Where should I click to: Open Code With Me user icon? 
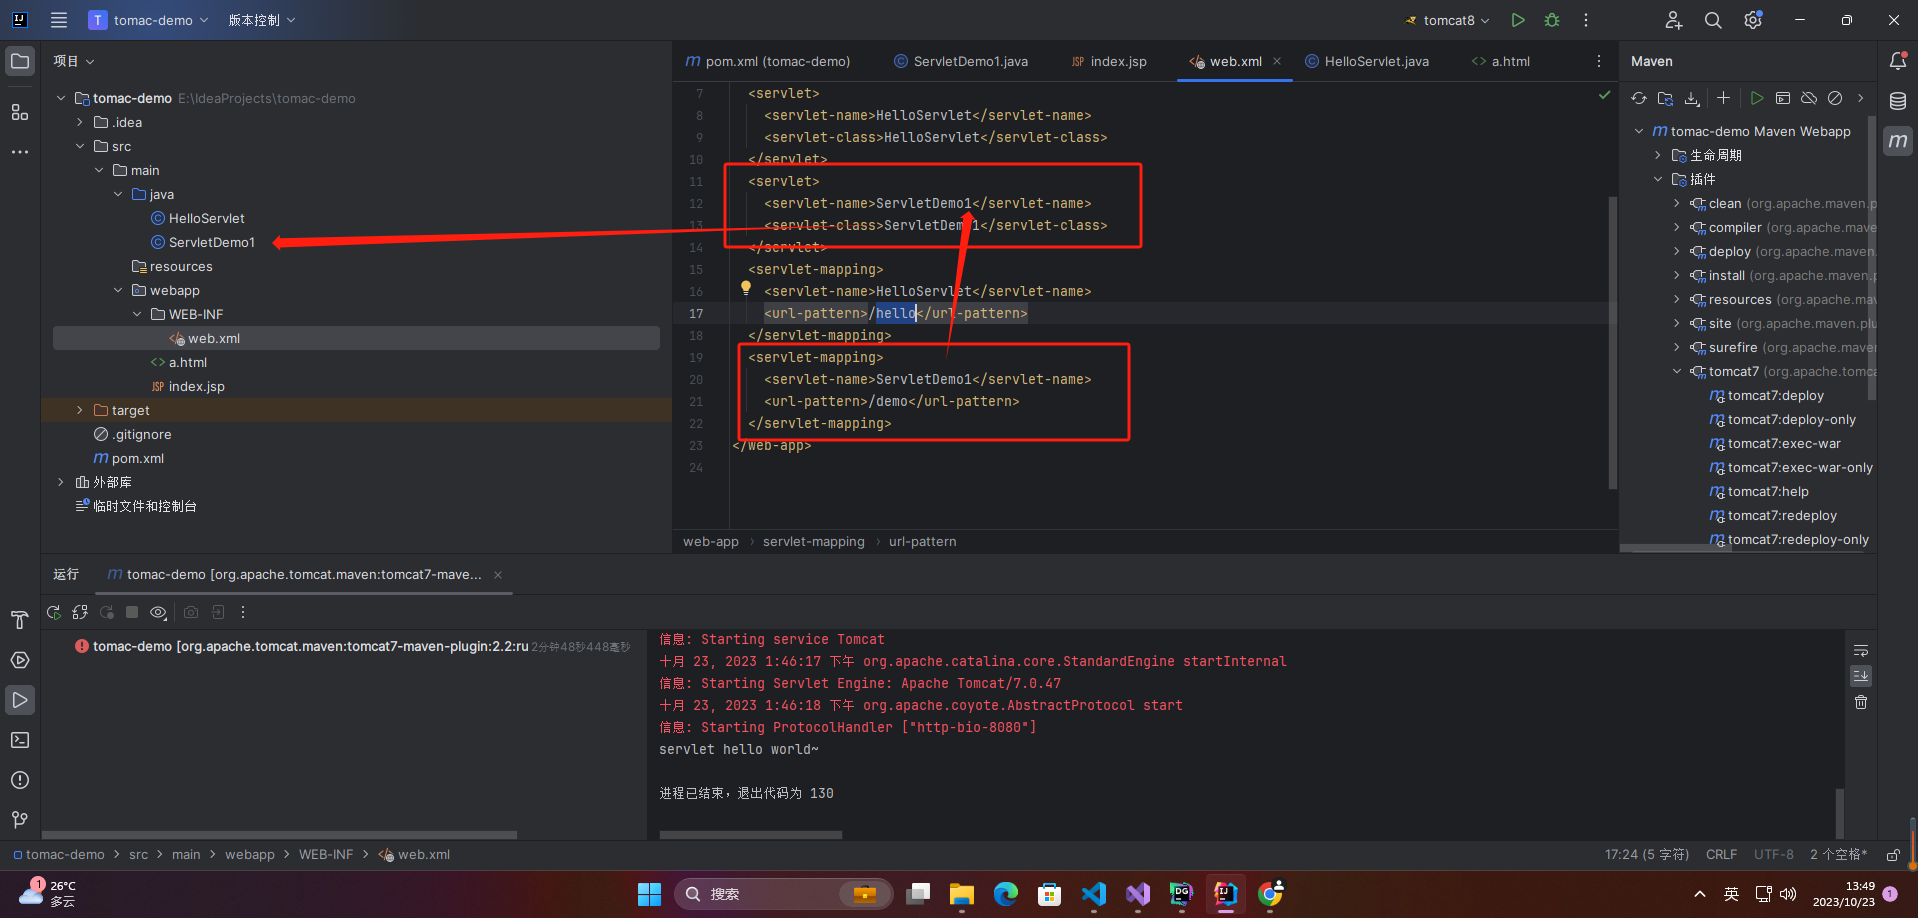[x=1673, y=20]
